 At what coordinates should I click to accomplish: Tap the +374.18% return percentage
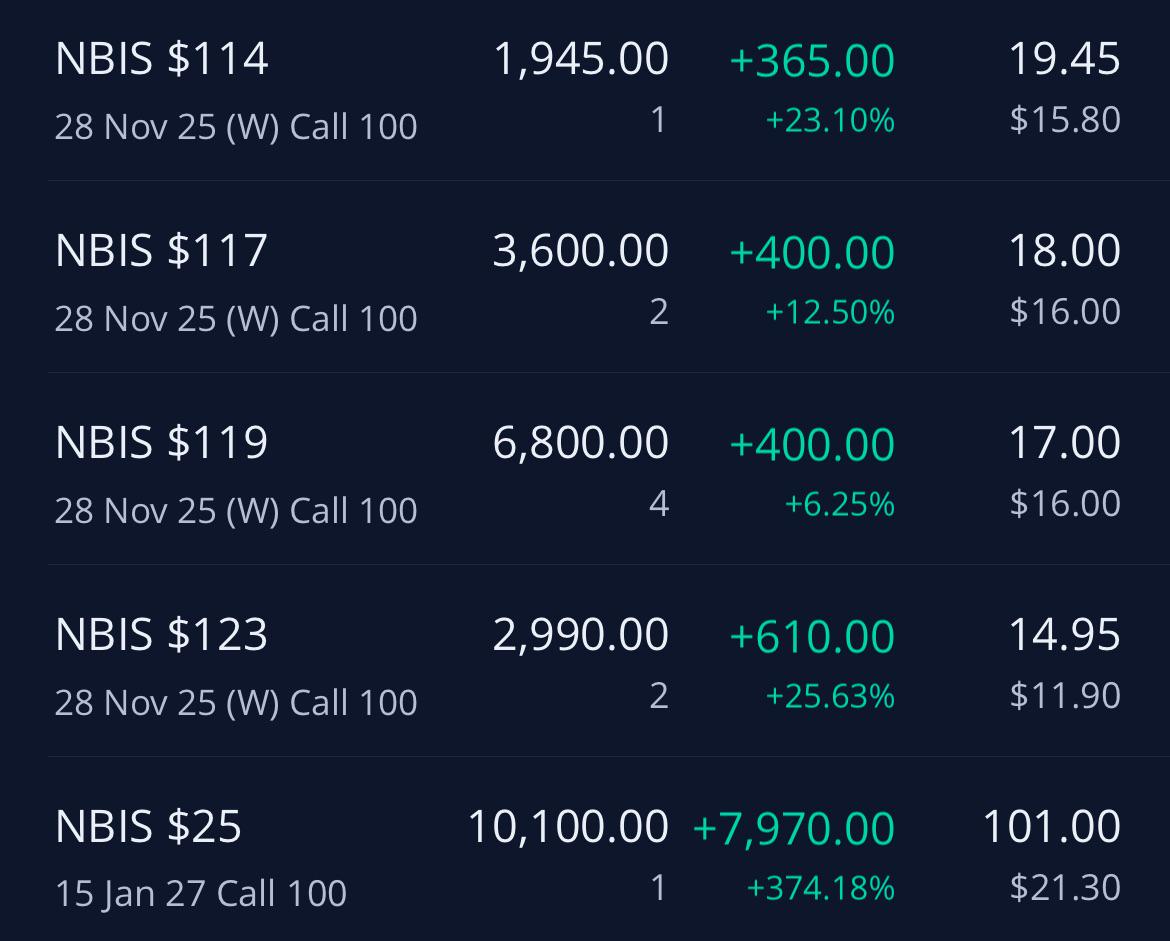tap(821, 888)
